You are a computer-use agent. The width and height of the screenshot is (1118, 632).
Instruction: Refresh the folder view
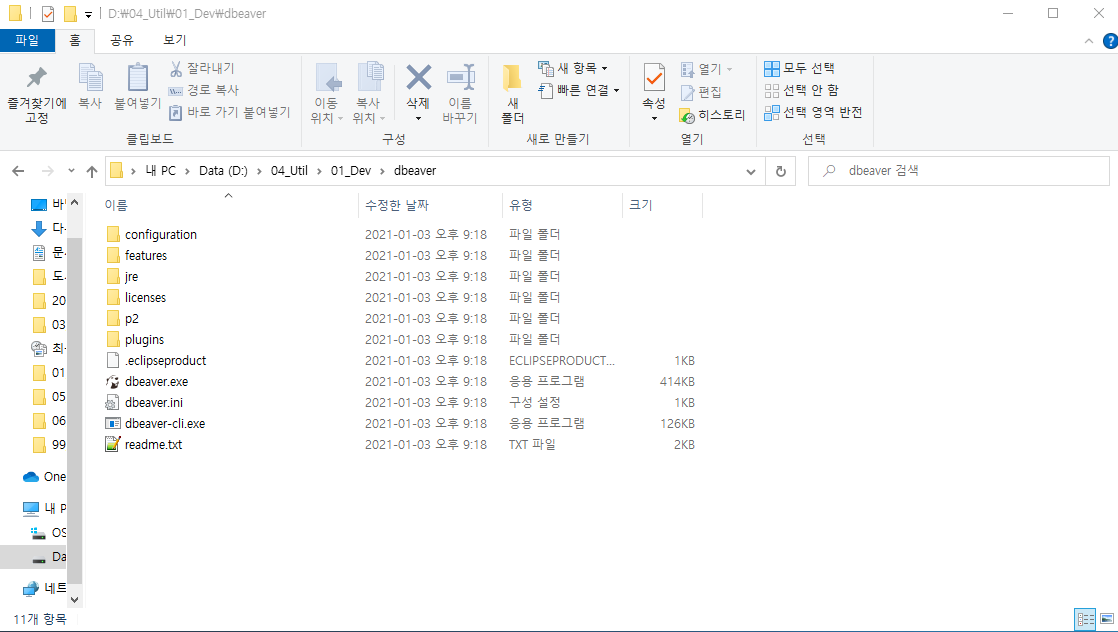[781, 171]
